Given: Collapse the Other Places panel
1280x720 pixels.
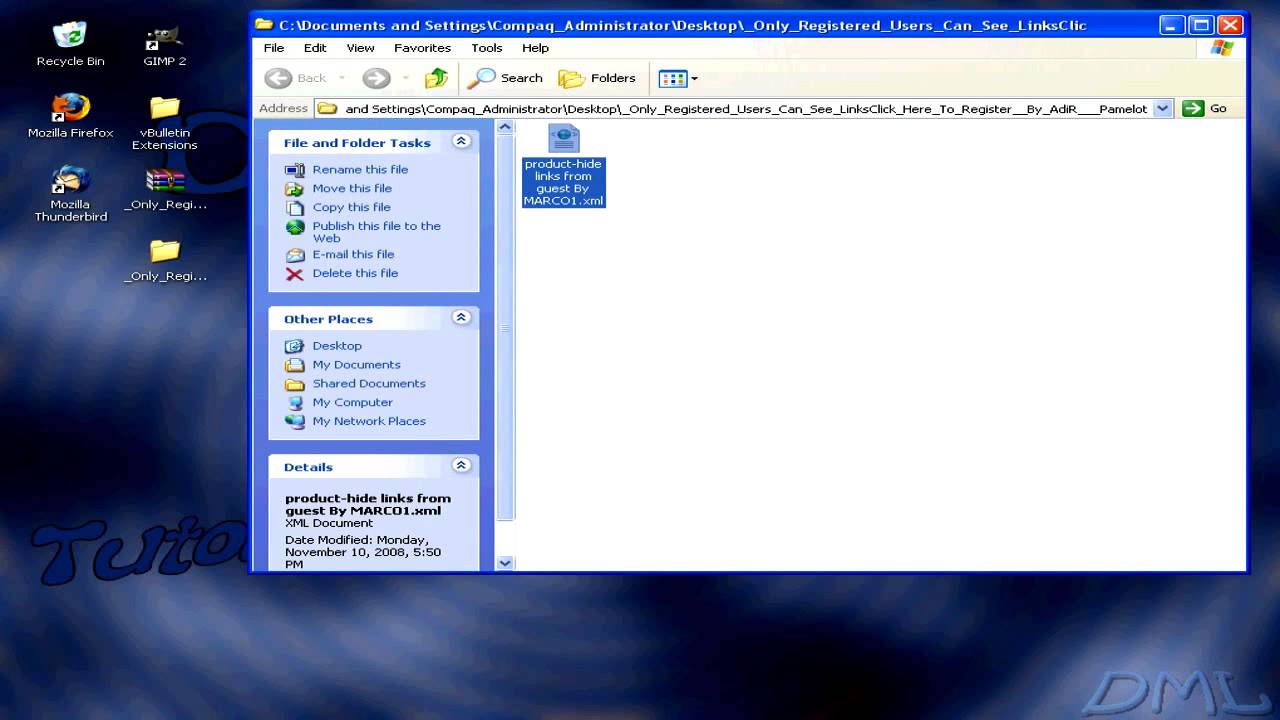Looking at the screenshot, I should pos(461,318).
